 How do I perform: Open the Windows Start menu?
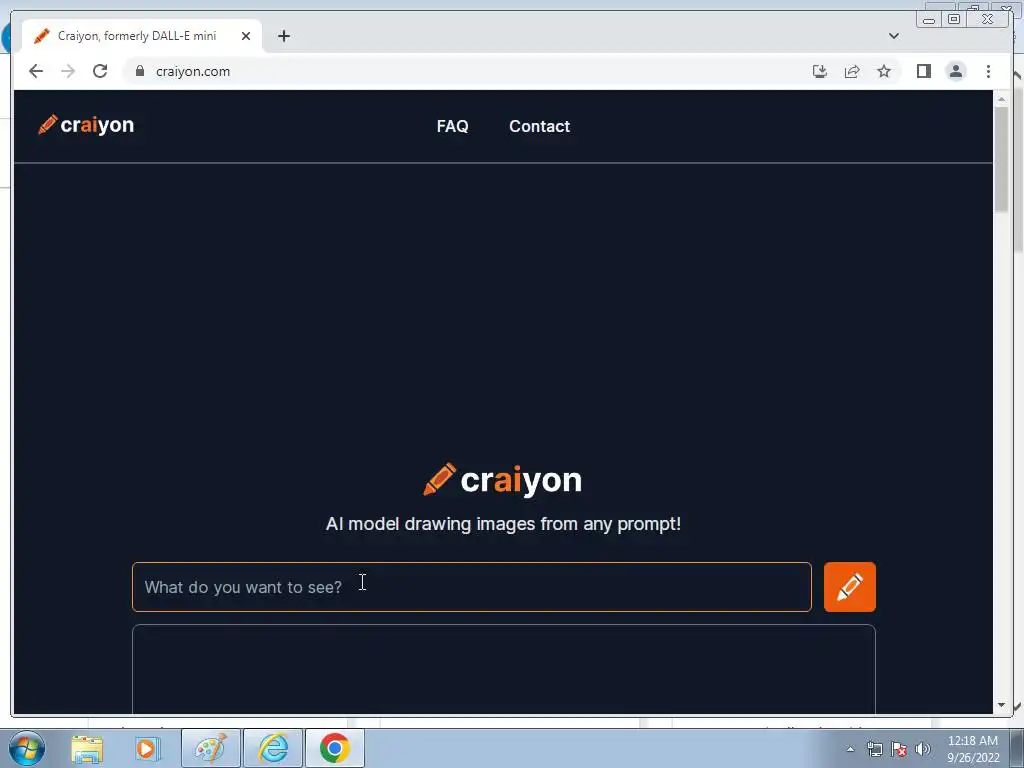26,748
